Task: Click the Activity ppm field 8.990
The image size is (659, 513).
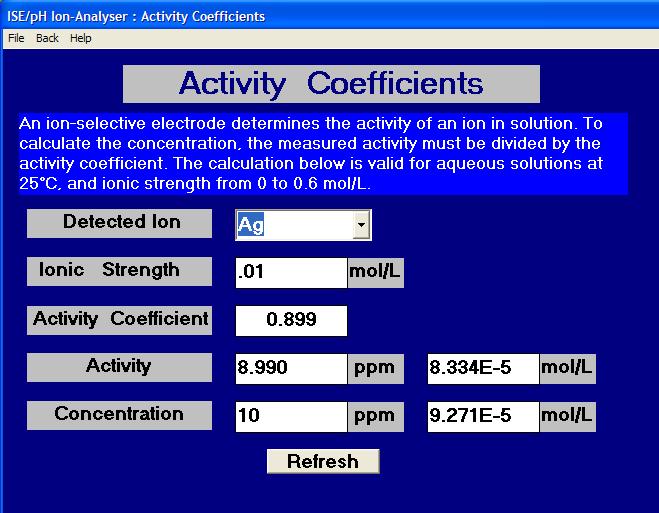Action: tap(291, 368)
